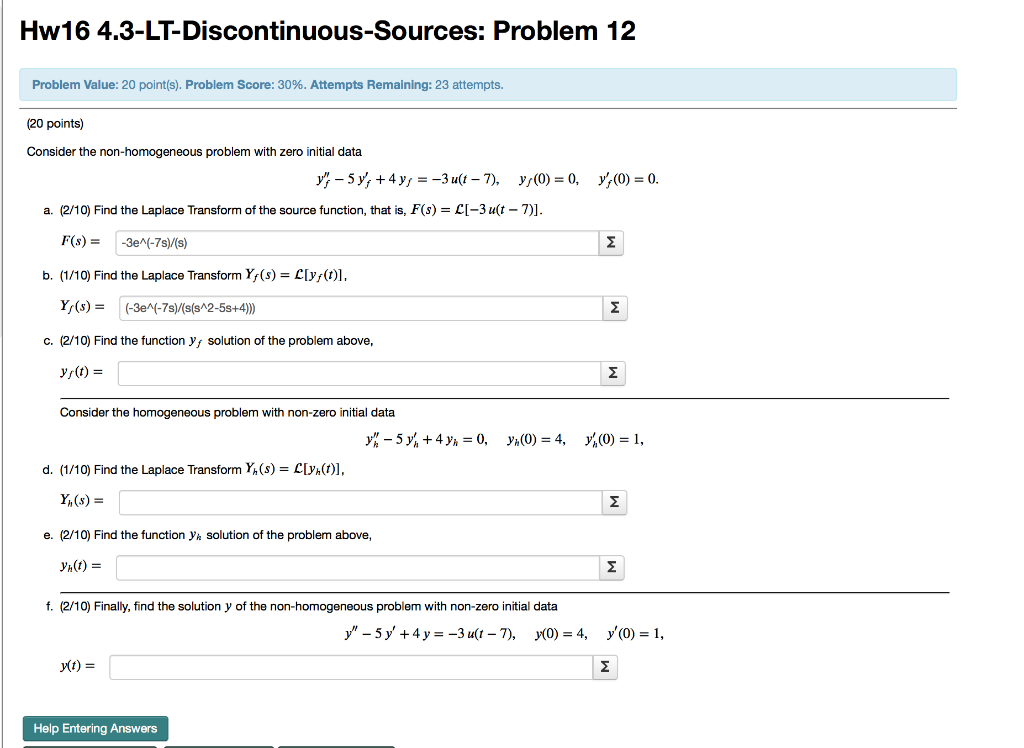
Task: Open equation editor for Yf(s) answer
Action: click(x=614, y=307)
